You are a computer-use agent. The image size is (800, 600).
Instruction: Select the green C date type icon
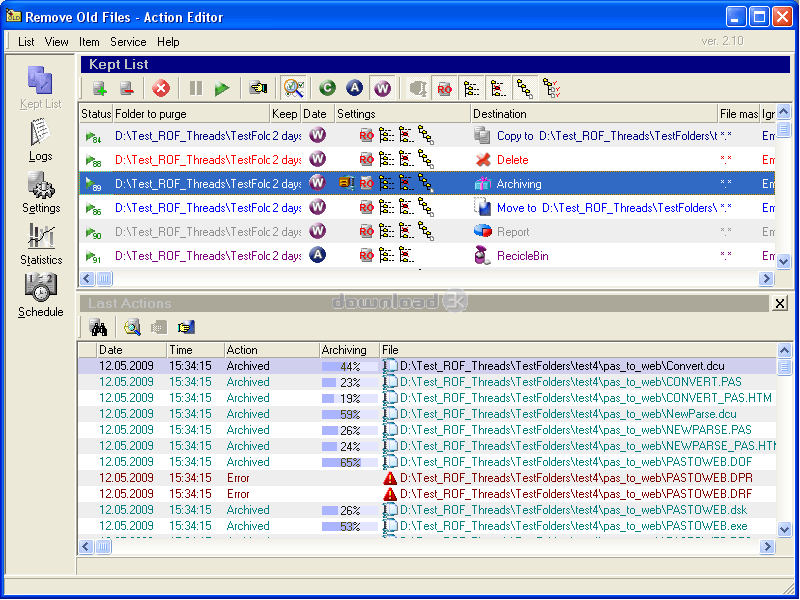click(327, 88)
